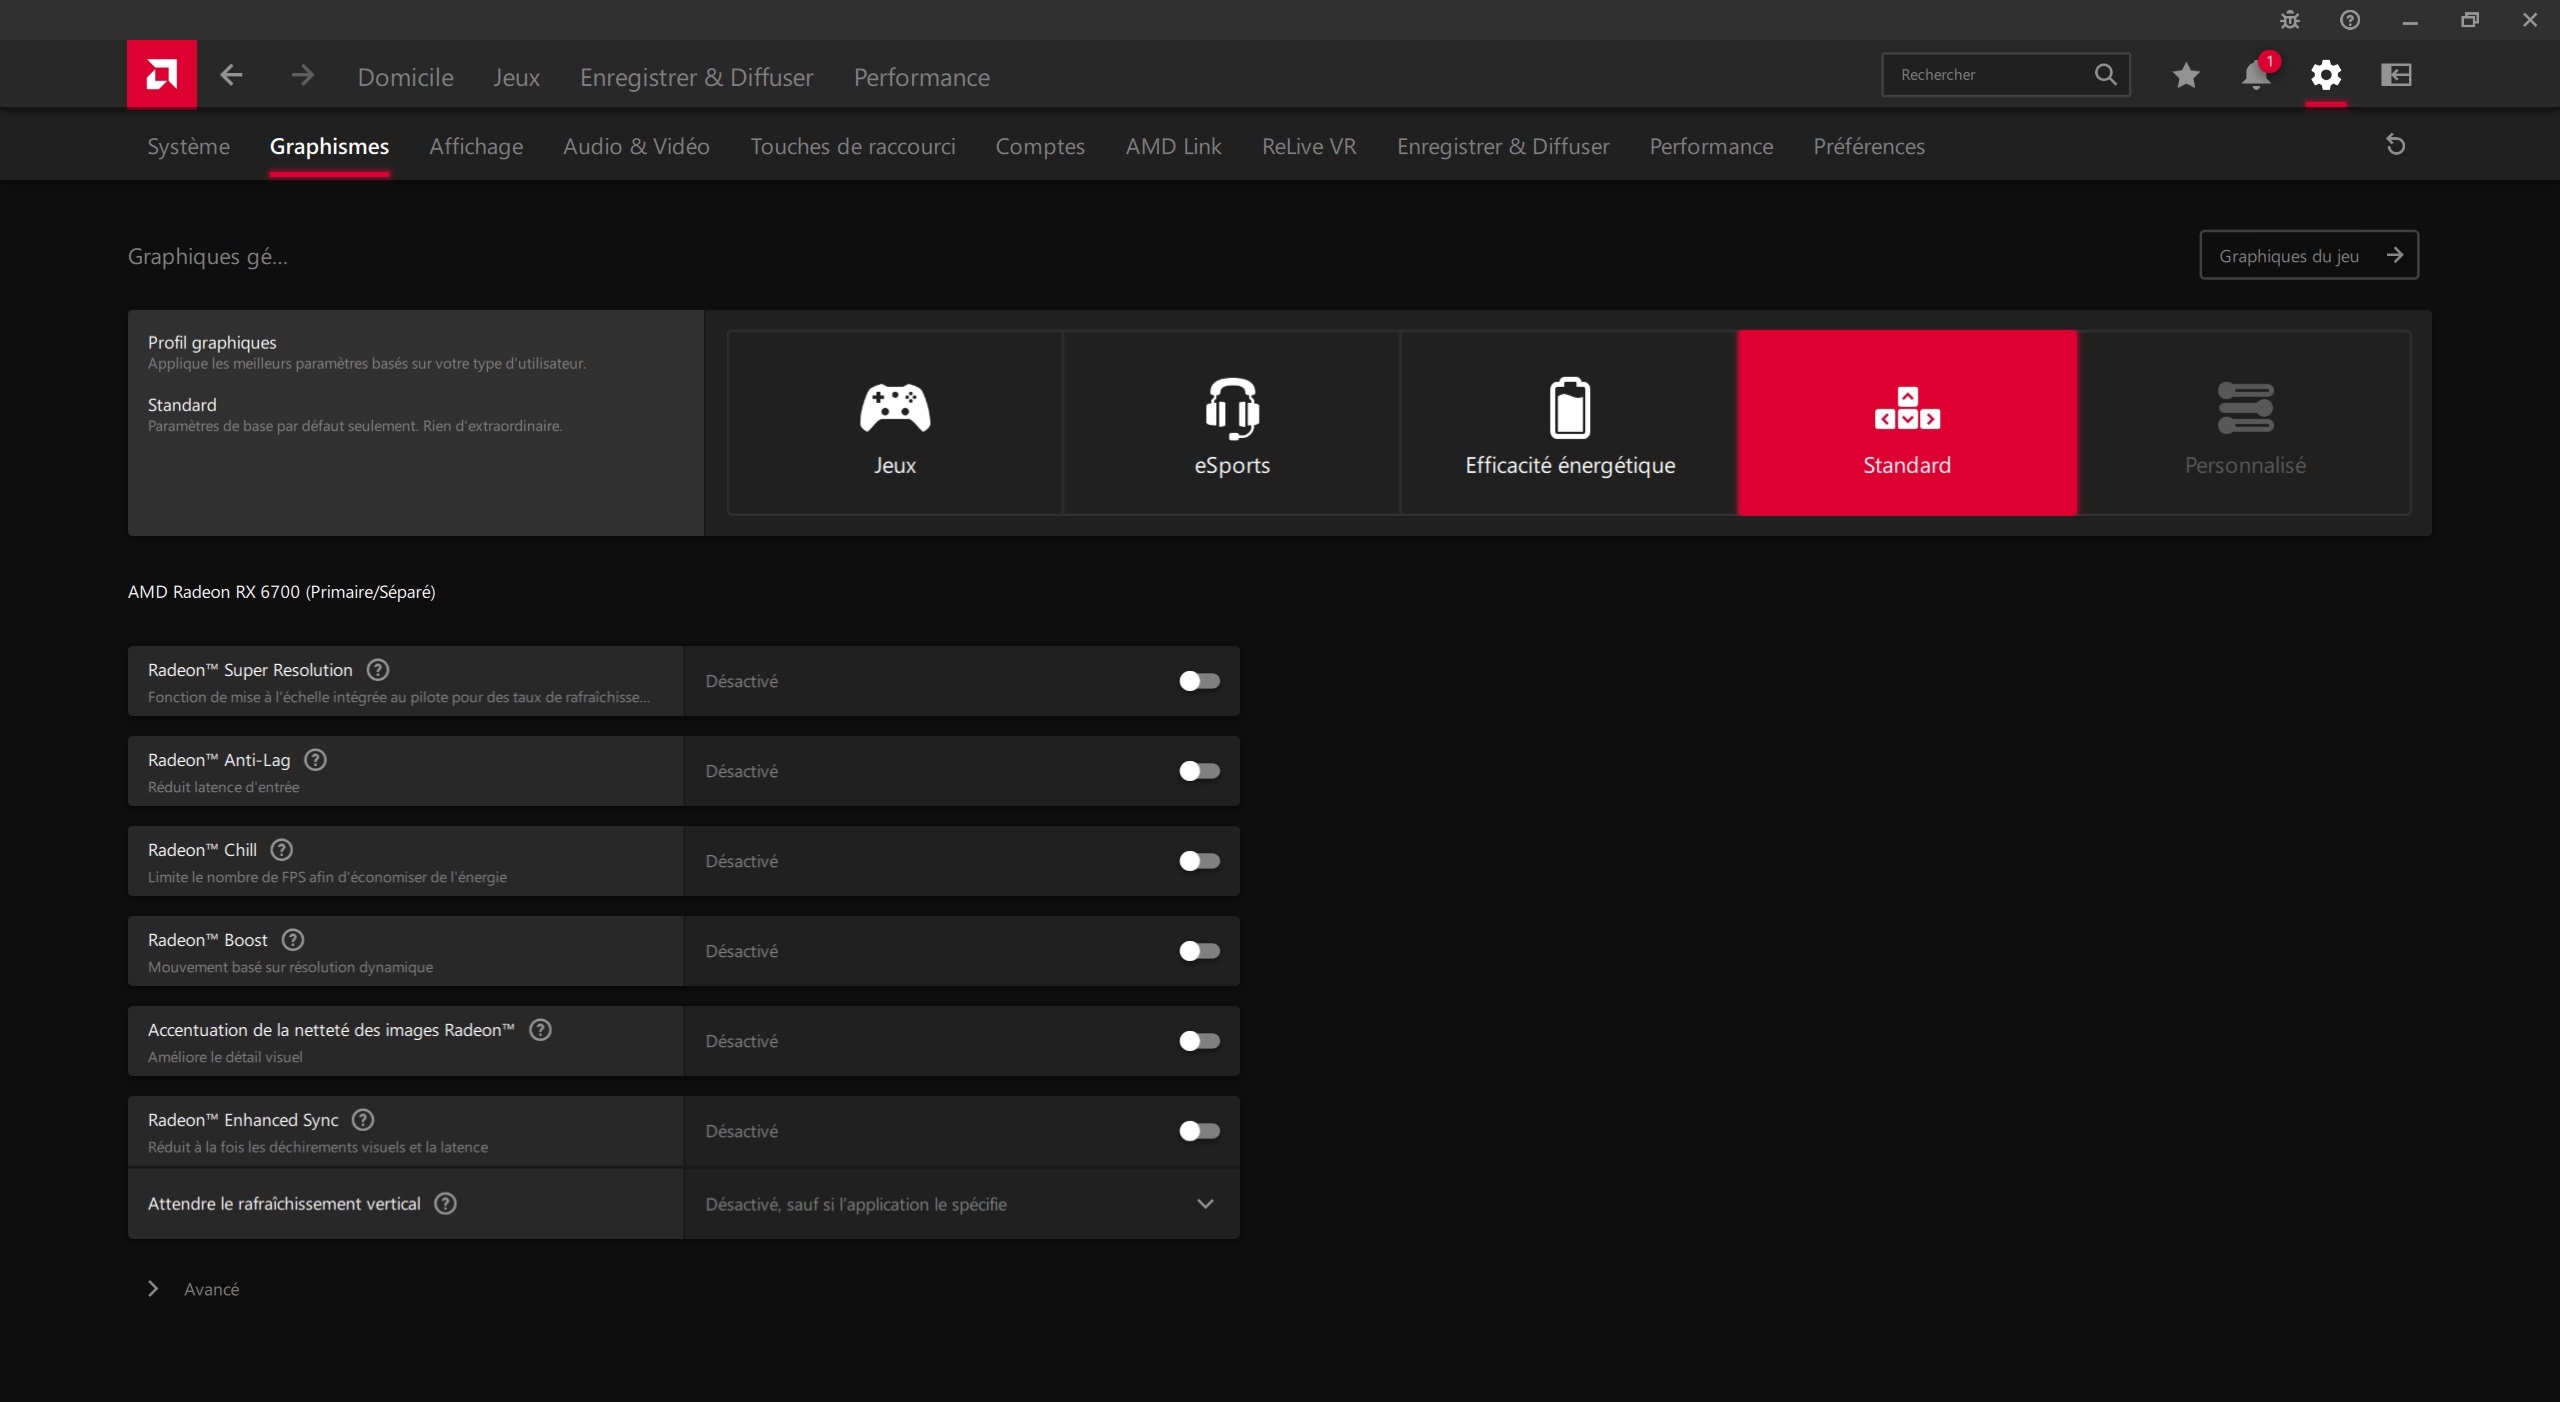The width and height of the screenshot is (2560, 1402).
Task: Click the reset arrow icon under settings
Action: (x=2395, y=145)
